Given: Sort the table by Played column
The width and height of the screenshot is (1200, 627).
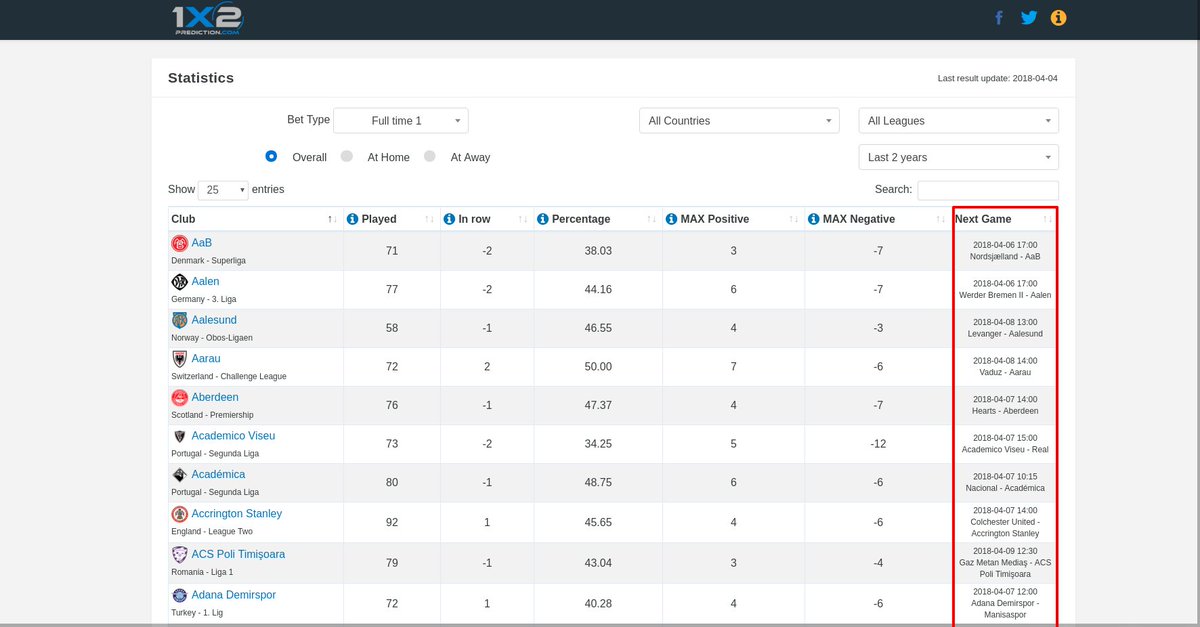Looking at the screenshot, I should 392,219.
